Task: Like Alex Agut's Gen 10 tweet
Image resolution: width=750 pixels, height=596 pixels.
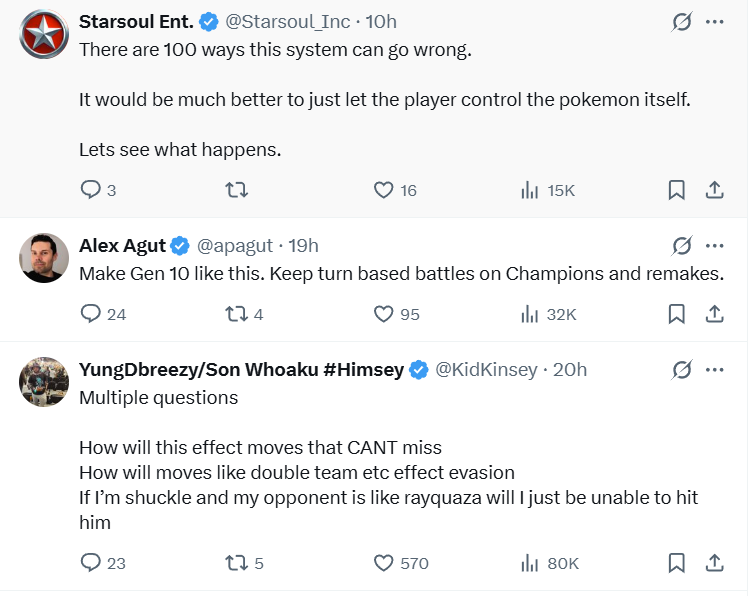Action: click(383, 314)
